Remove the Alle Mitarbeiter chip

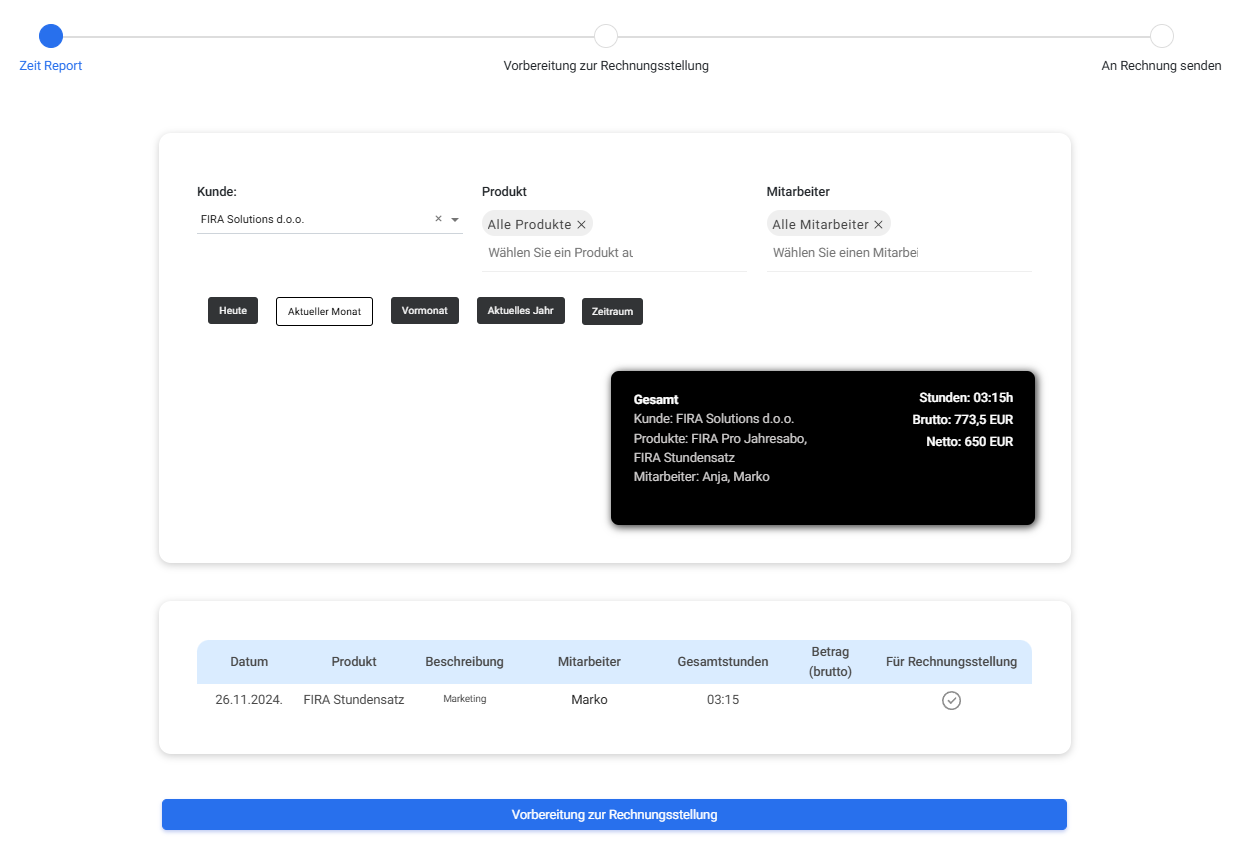tap(878, 225)
